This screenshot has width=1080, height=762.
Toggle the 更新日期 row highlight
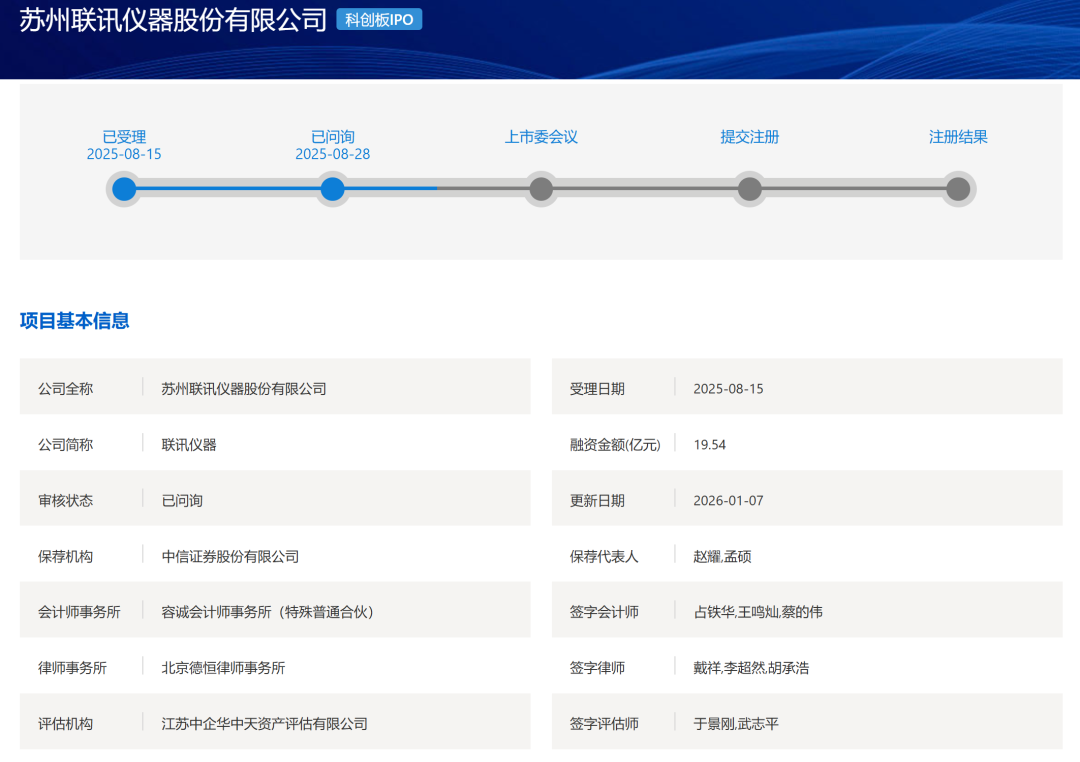(805, 498)
